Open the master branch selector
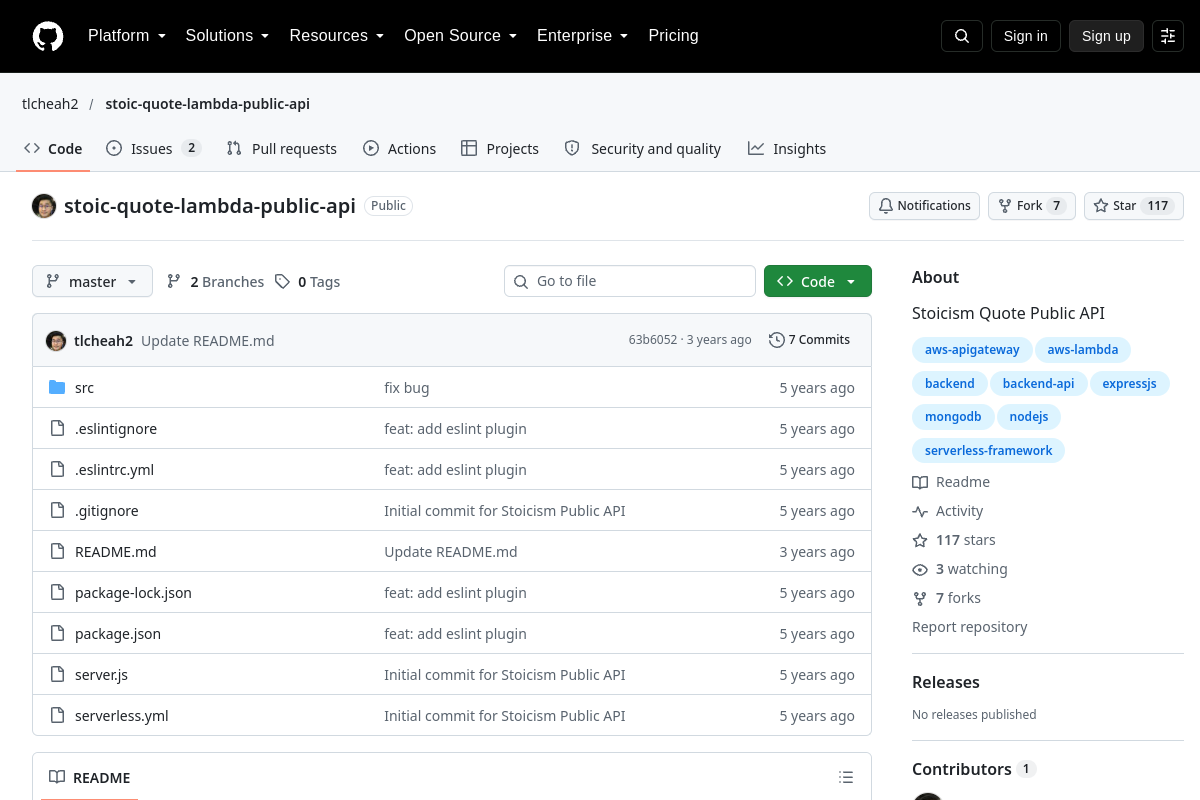 coord(92,282)
